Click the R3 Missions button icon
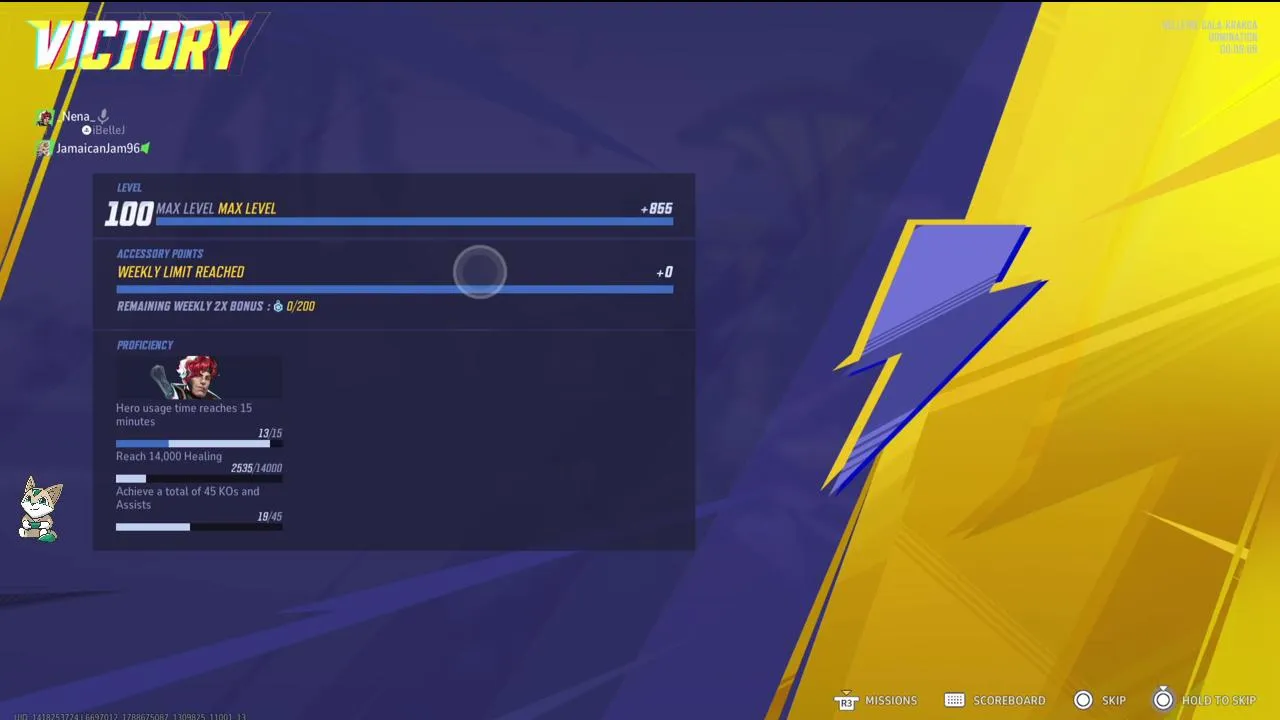 (846, 700)
